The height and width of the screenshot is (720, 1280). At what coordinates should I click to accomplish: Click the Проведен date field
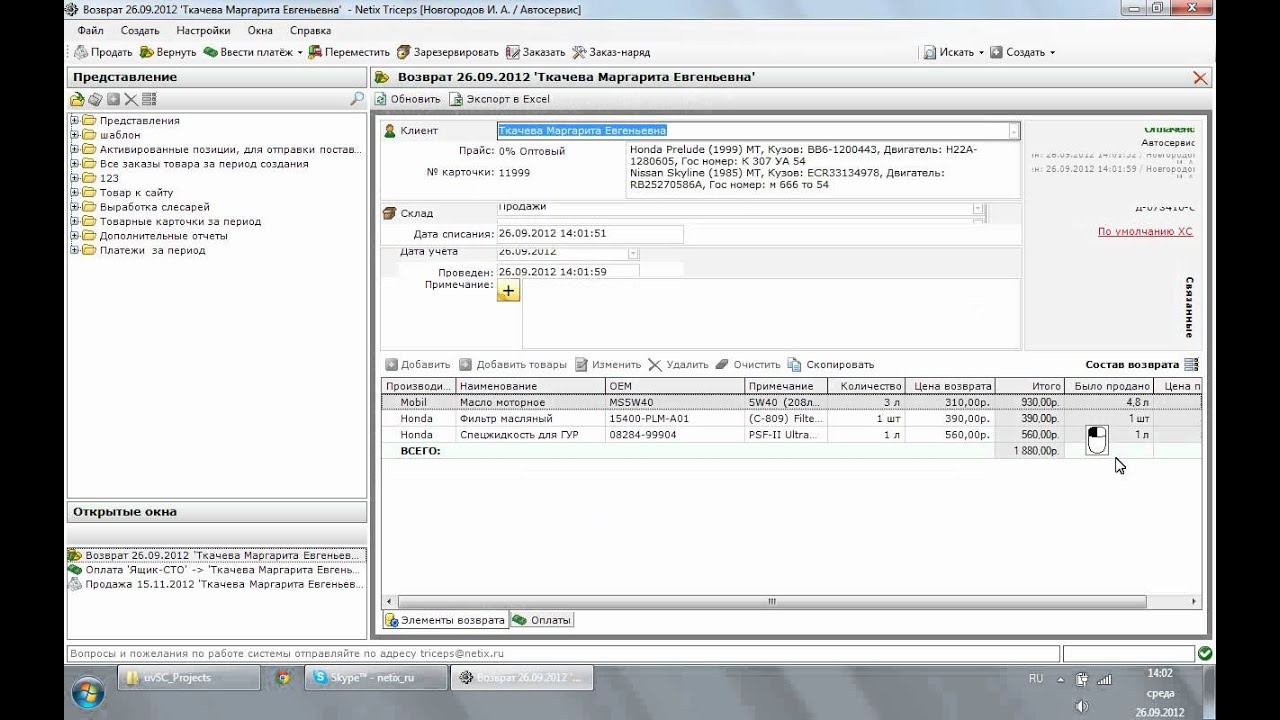pyautogui.click(x=567, y=272)
